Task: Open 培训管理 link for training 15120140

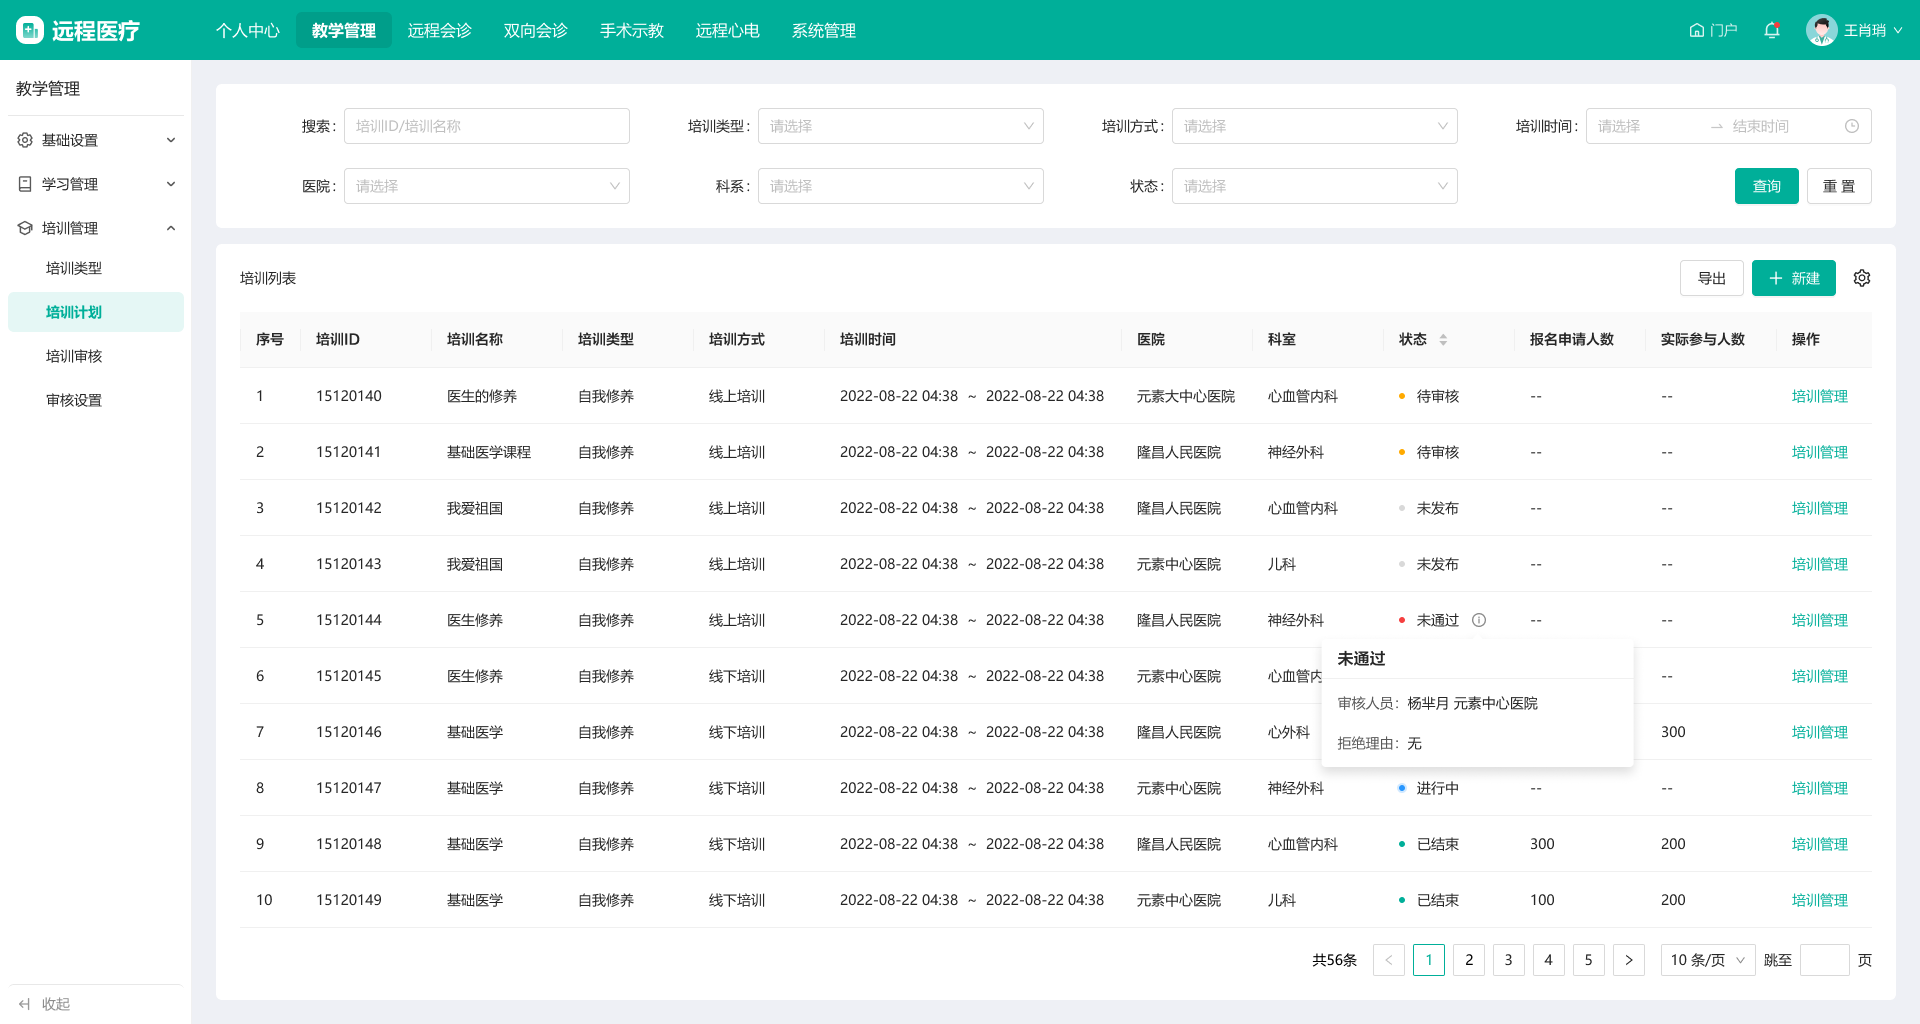Action: point(1819,396)
